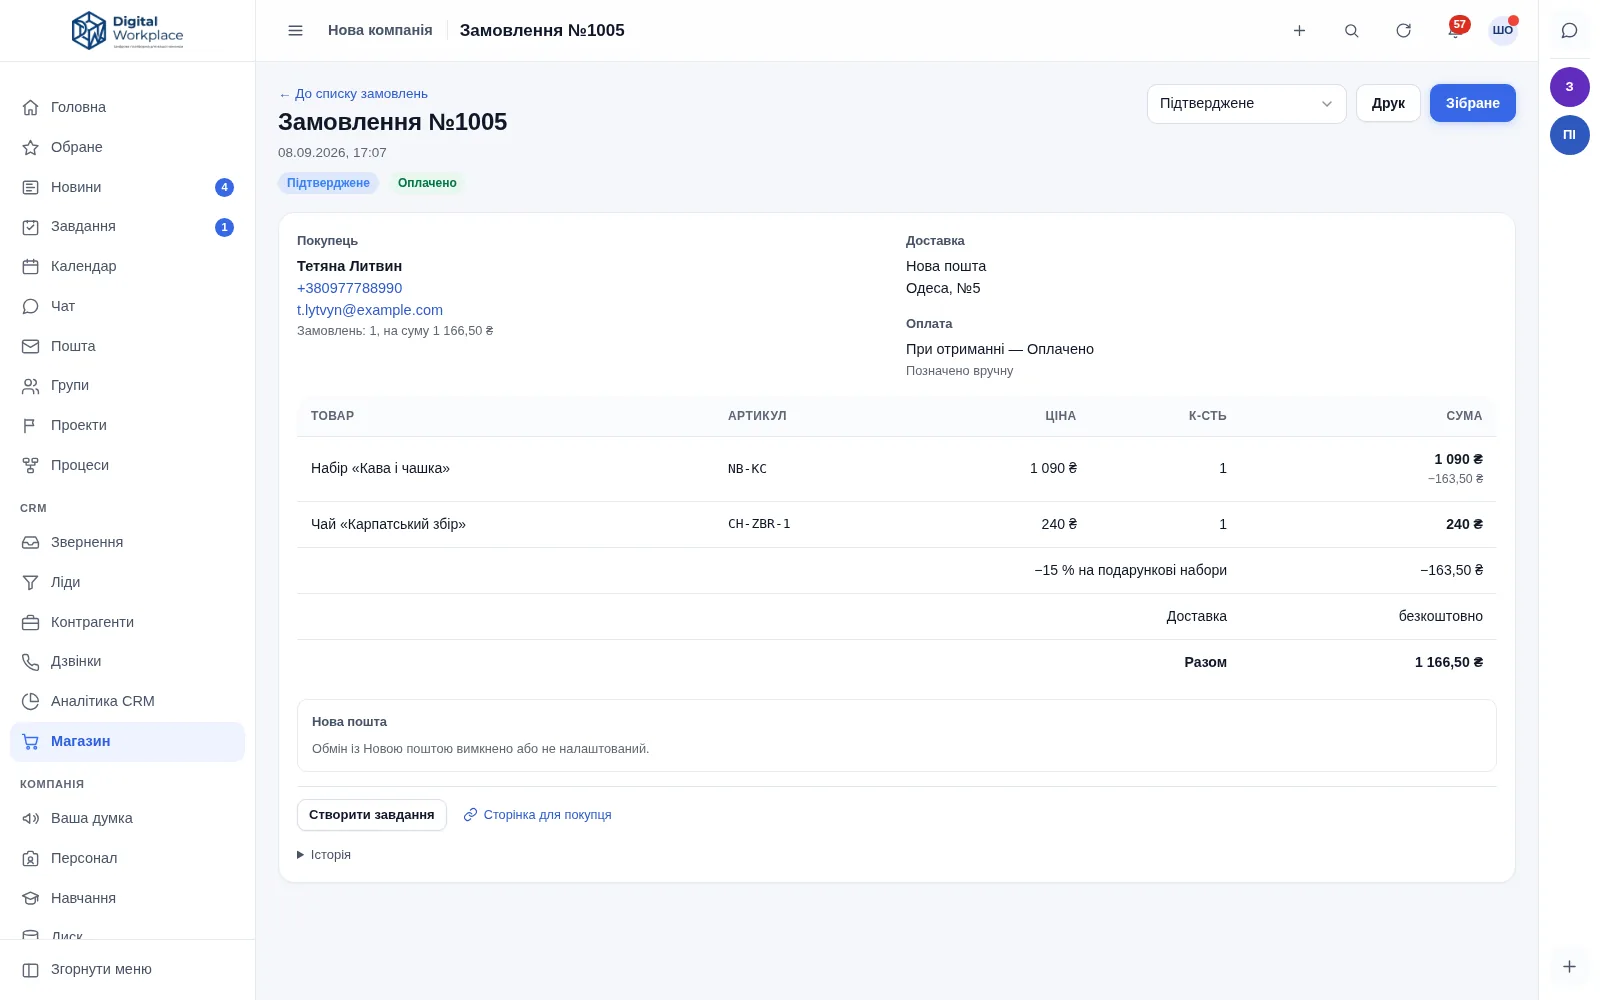This screenshot has width=1600, height=1000.
Task: Click the plus icon in top bar
Action: (1299, 31)
